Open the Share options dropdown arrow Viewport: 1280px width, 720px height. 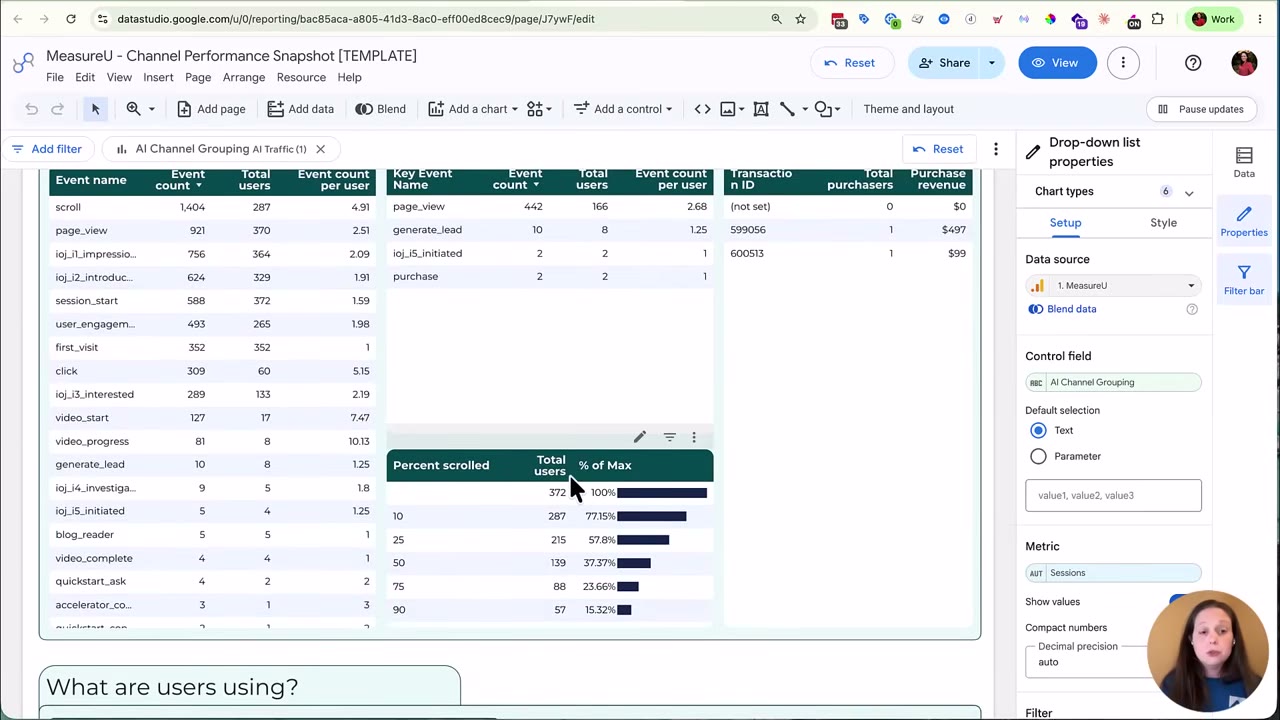(x=992, y=63)
